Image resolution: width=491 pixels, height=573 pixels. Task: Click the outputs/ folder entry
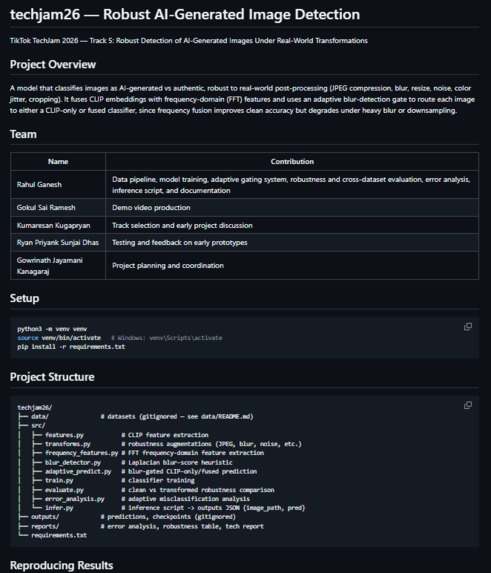(45, 517)
